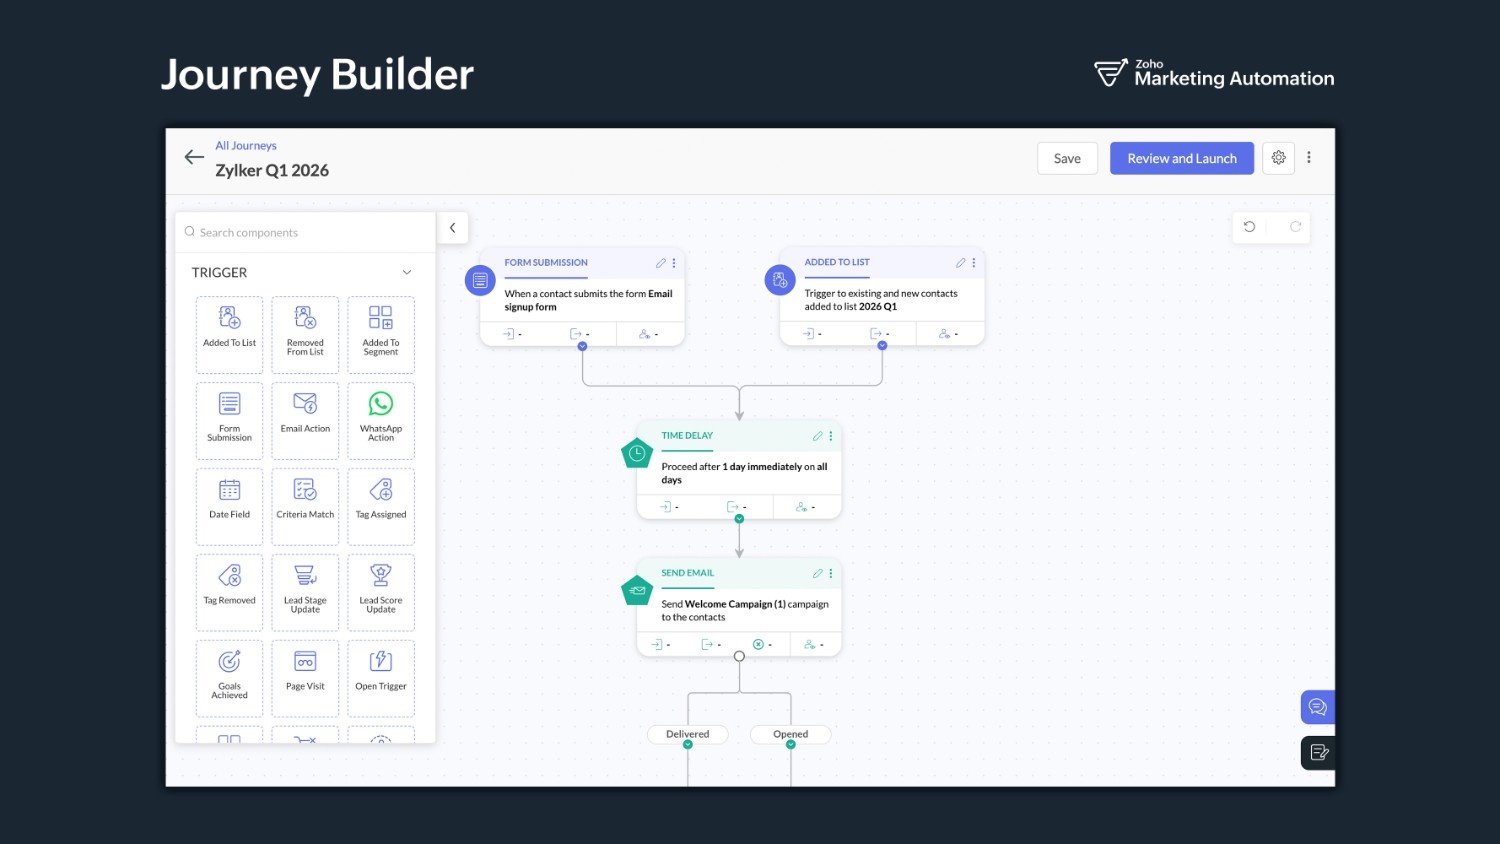The width and height of the screenshot is (1500, 844).
Task: Open the chat assistant bubble on the right
Action: pos(1317,706)
